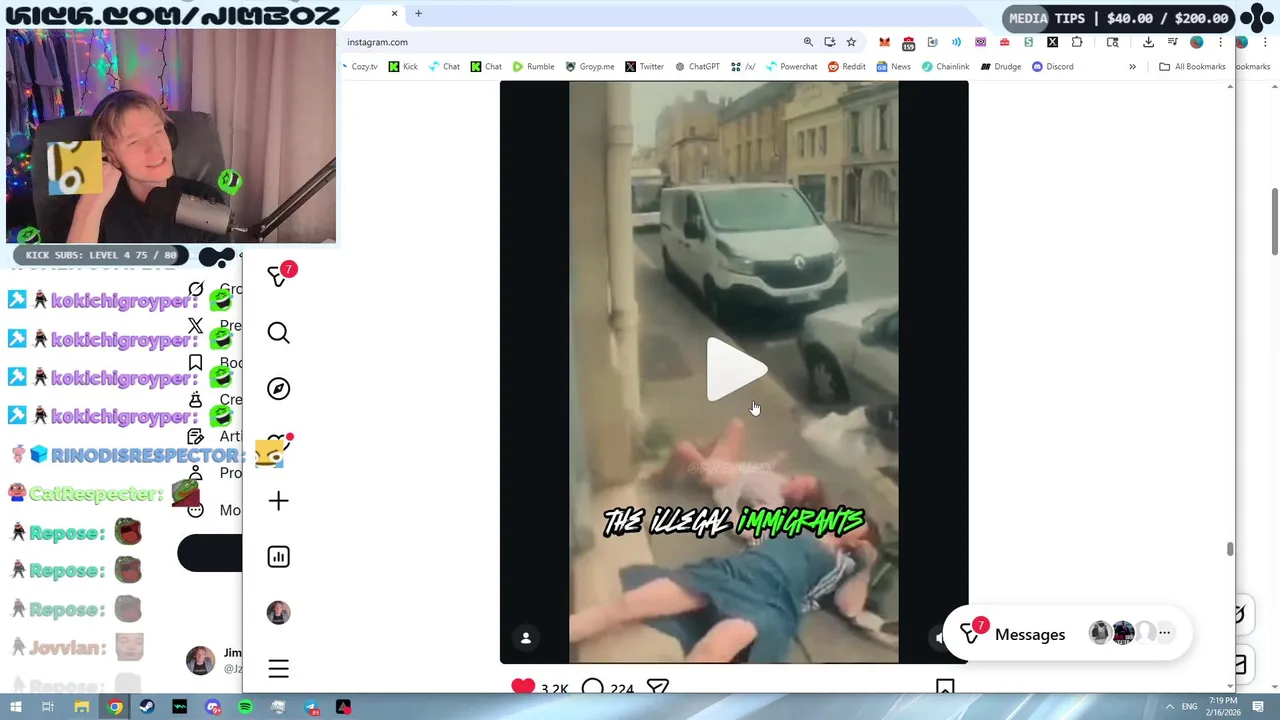Open Spotify from the taskbar
The height and width of the screenshot is (720, 1280).
pyautogui.click(x=245, y=707)
